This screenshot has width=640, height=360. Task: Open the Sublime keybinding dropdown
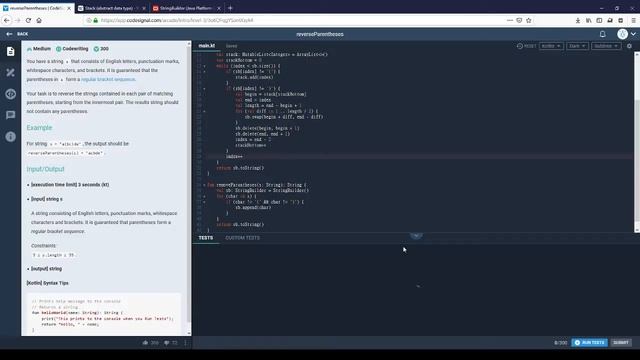(x=606, y=46)
